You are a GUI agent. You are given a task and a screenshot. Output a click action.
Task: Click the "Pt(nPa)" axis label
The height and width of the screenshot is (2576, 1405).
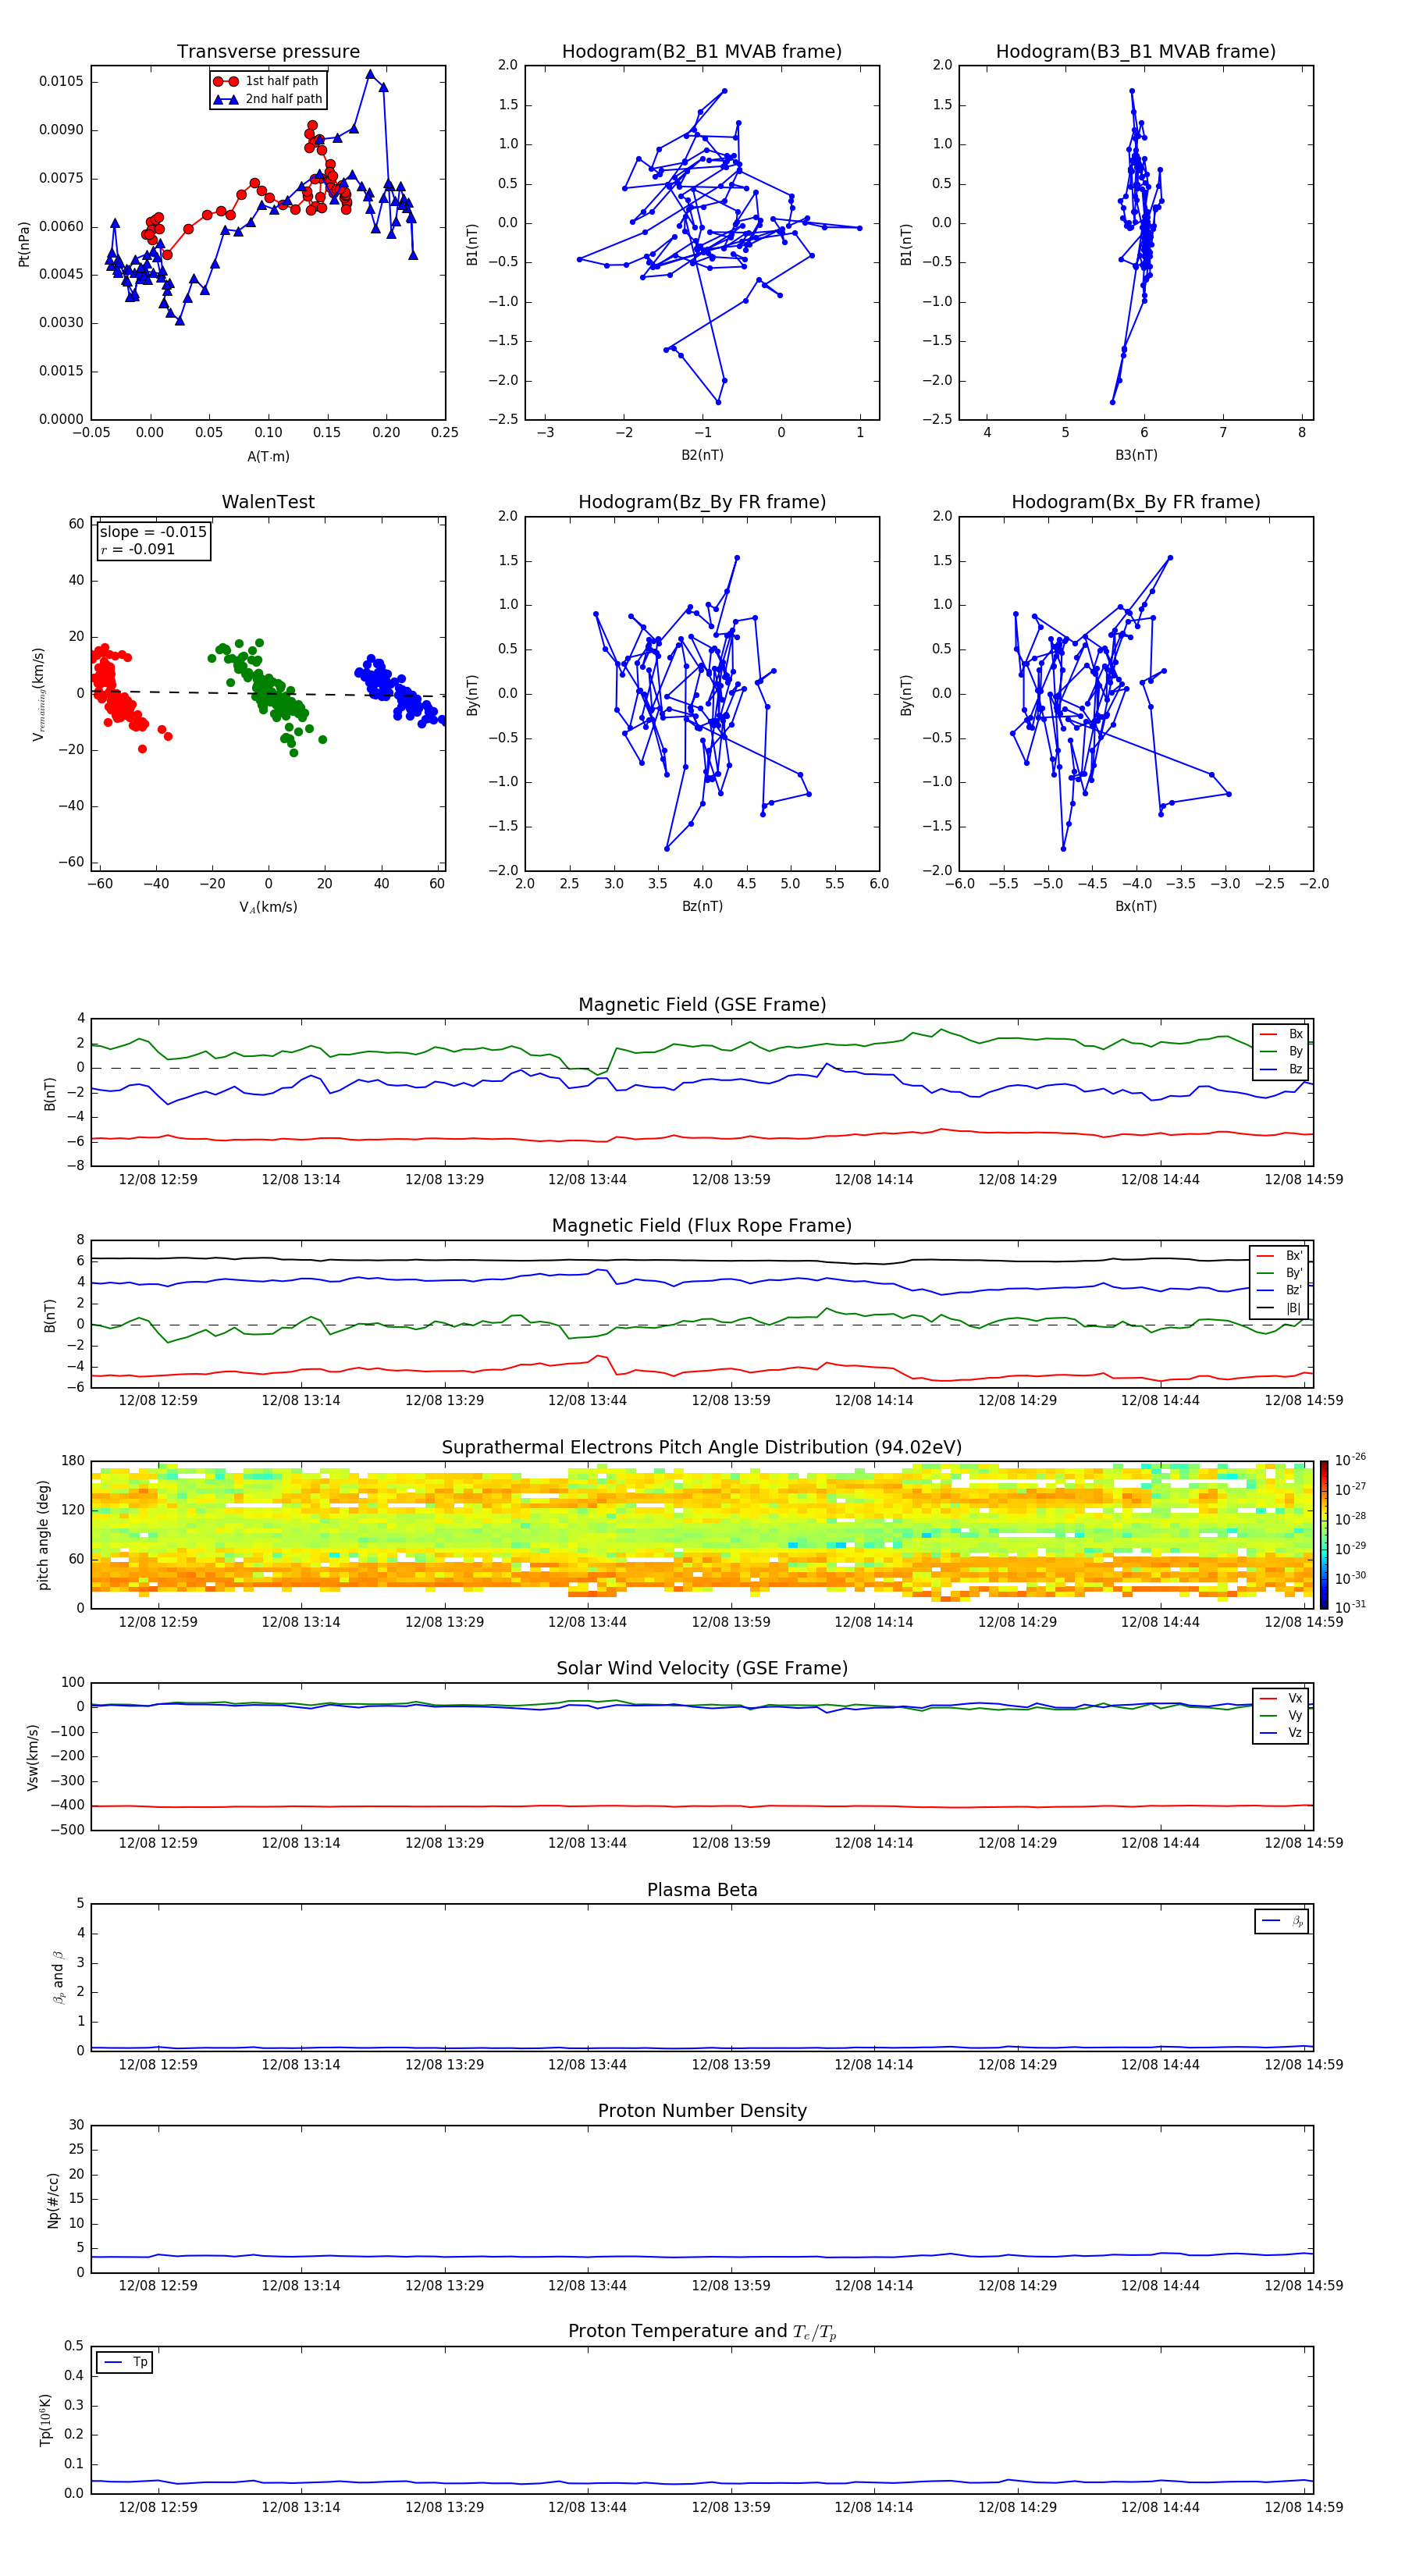coord(24,243)
